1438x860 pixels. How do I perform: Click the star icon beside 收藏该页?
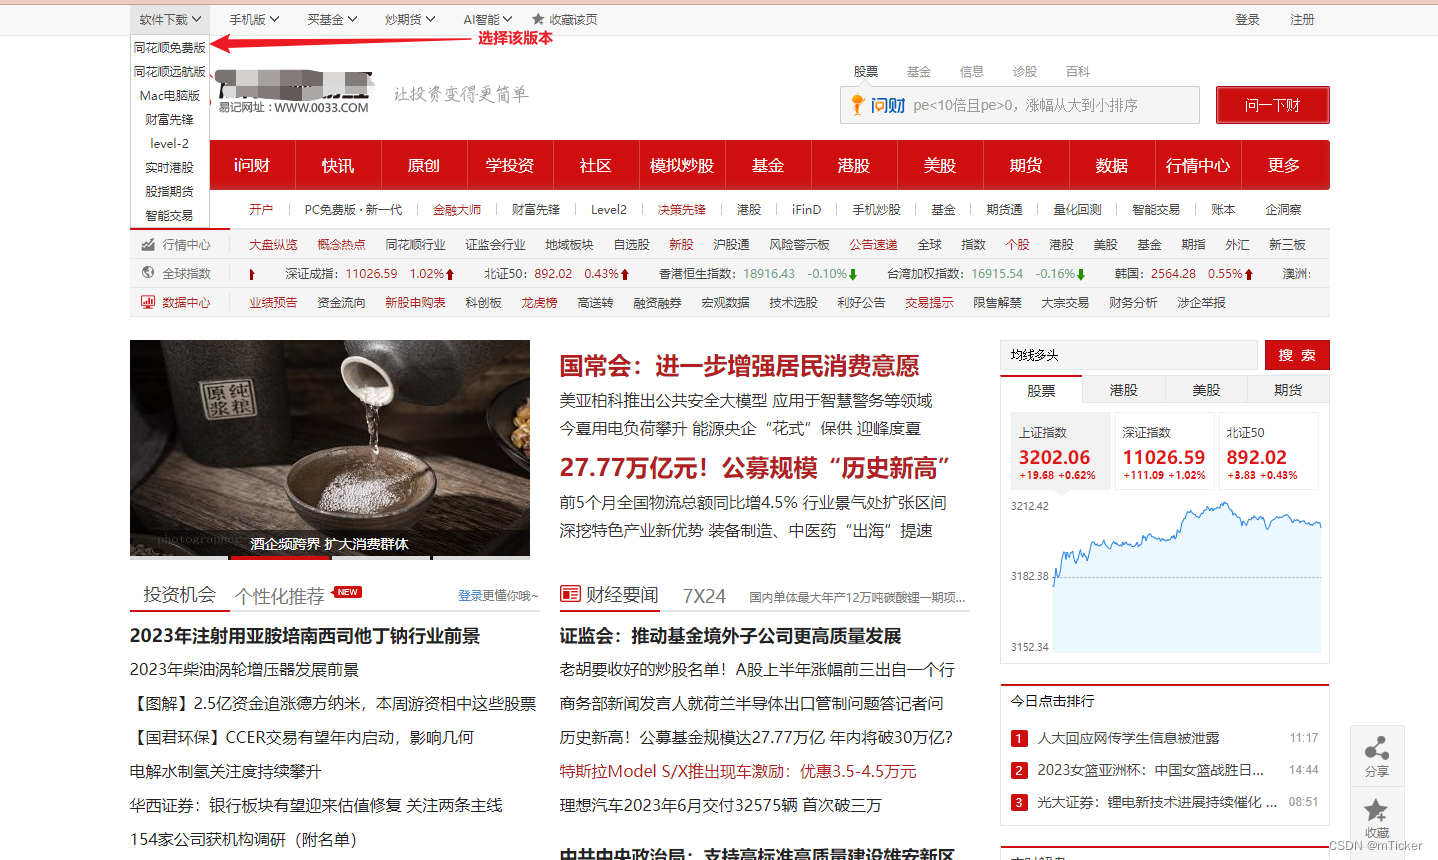coord(538,19)
